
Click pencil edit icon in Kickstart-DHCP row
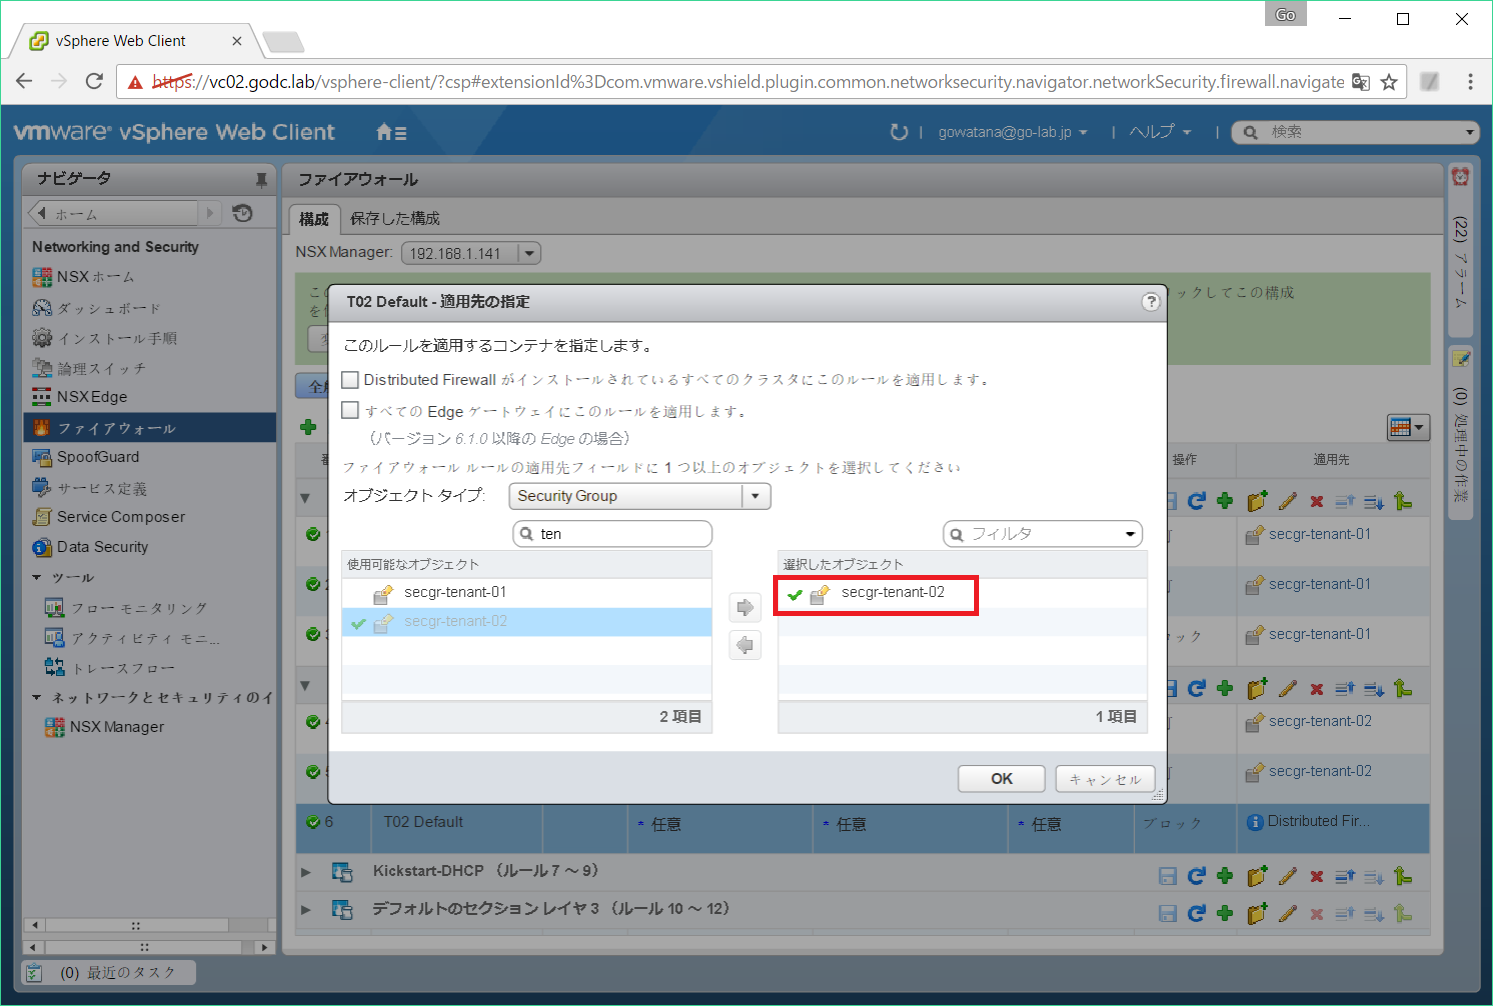click(1288, 876)
